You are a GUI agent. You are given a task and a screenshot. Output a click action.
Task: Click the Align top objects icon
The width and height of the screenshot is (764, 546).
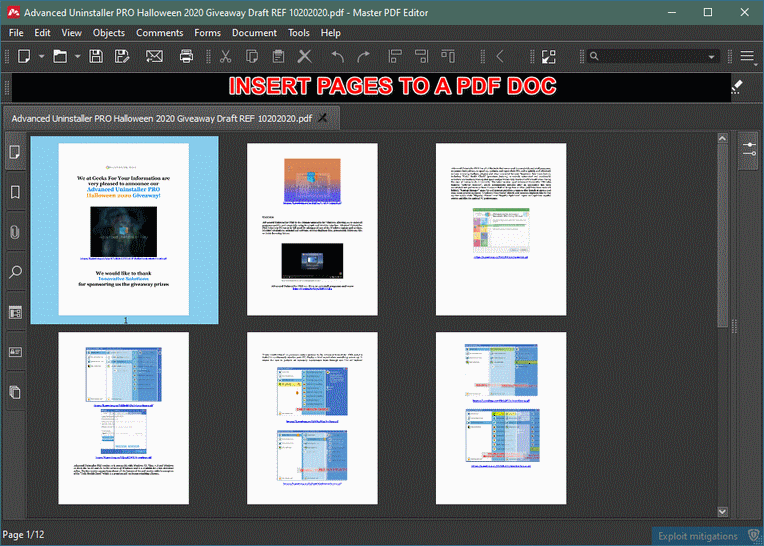[x=448, y=56]
